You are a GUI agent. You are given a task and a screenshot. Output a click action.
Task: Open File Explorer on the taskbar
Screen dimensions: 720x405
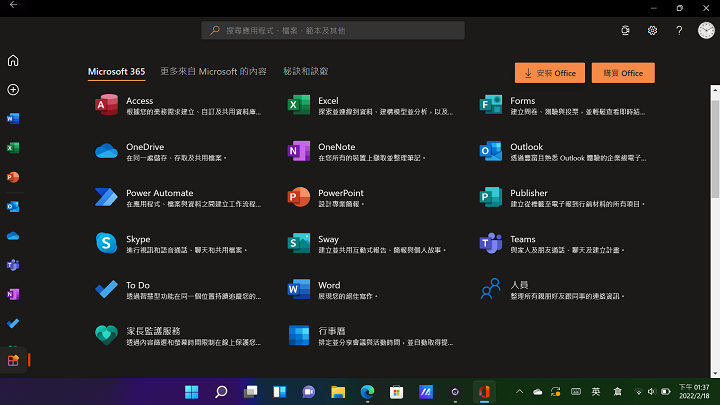point(338,392)
